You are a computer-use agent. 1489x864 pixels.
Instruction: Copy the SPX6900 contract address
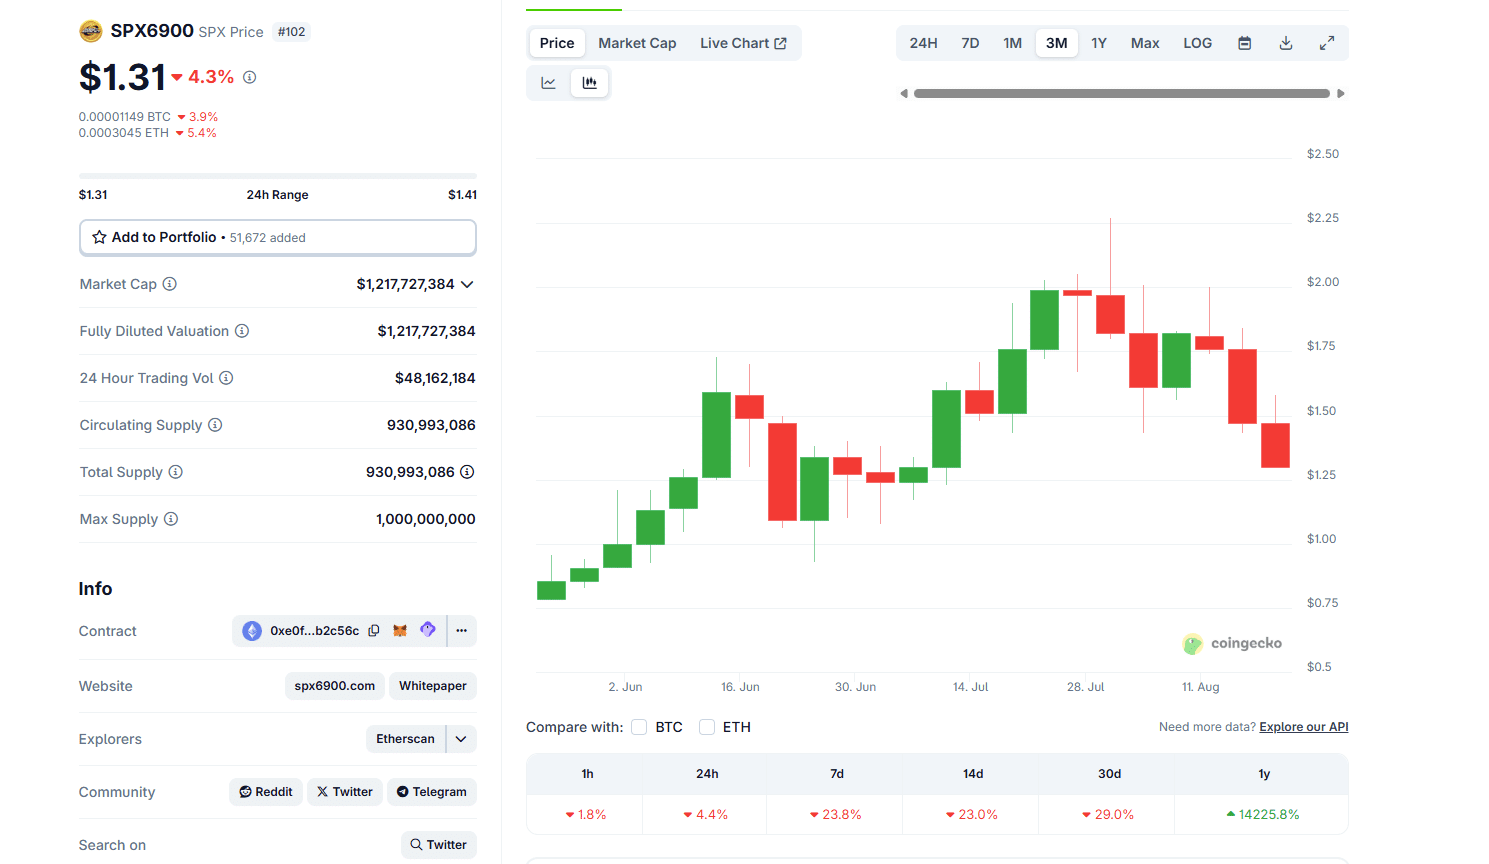pyautogui.click(x=374, y=630)
